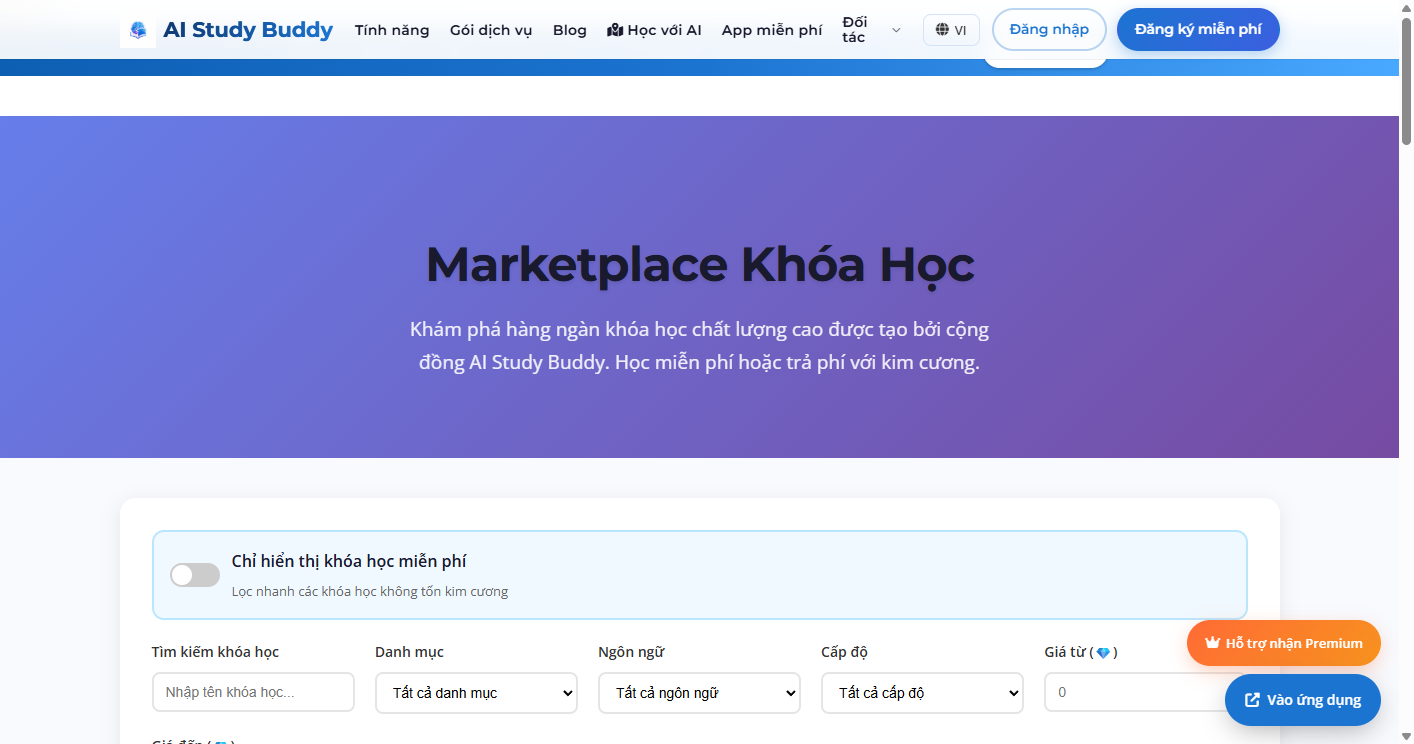Click the external link icon on Vào ứng dụng
The image size is (1414, 744).
[x=1252, y=700]
